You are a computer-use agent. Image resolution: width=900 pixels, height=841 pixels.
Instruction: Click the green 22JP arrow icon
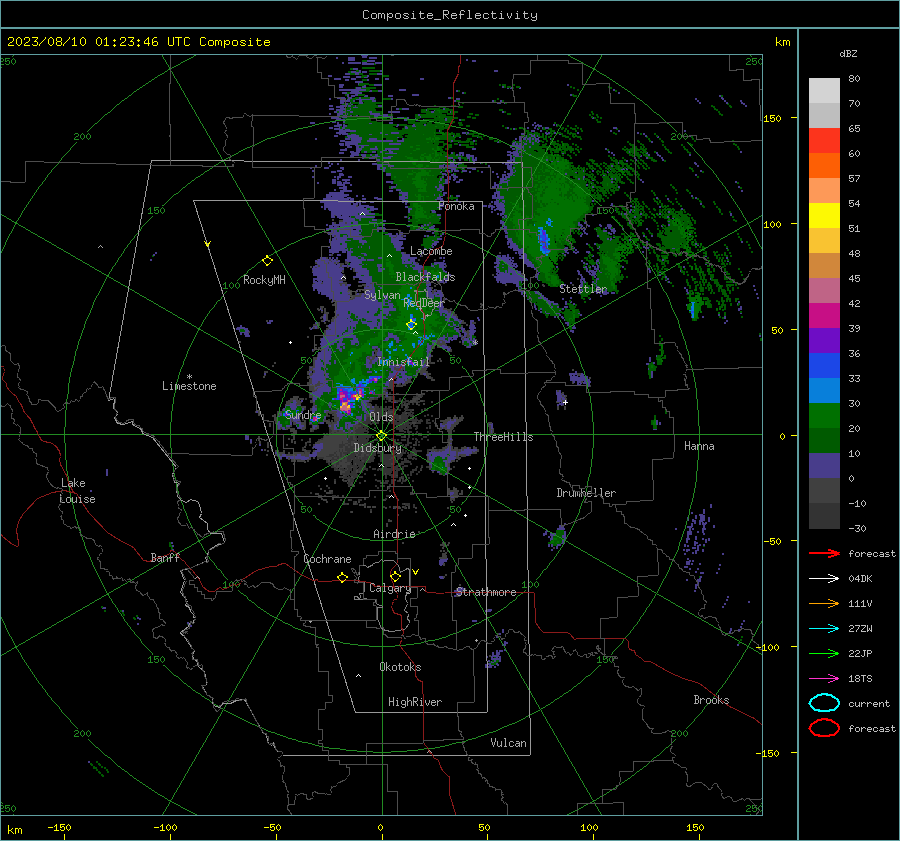(x=824, y=653)
